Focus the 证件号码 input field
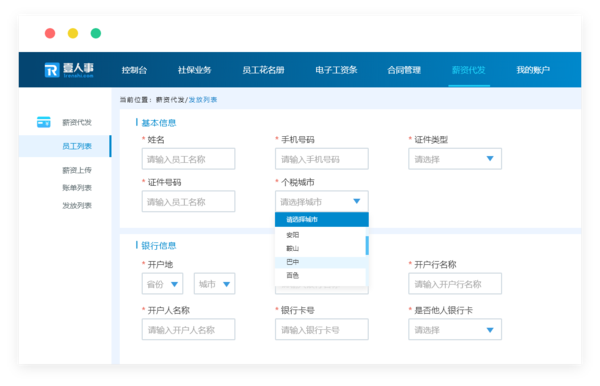The width and height of the screenshot is (600, 386). pyautogui.click(x=188, y=202)
